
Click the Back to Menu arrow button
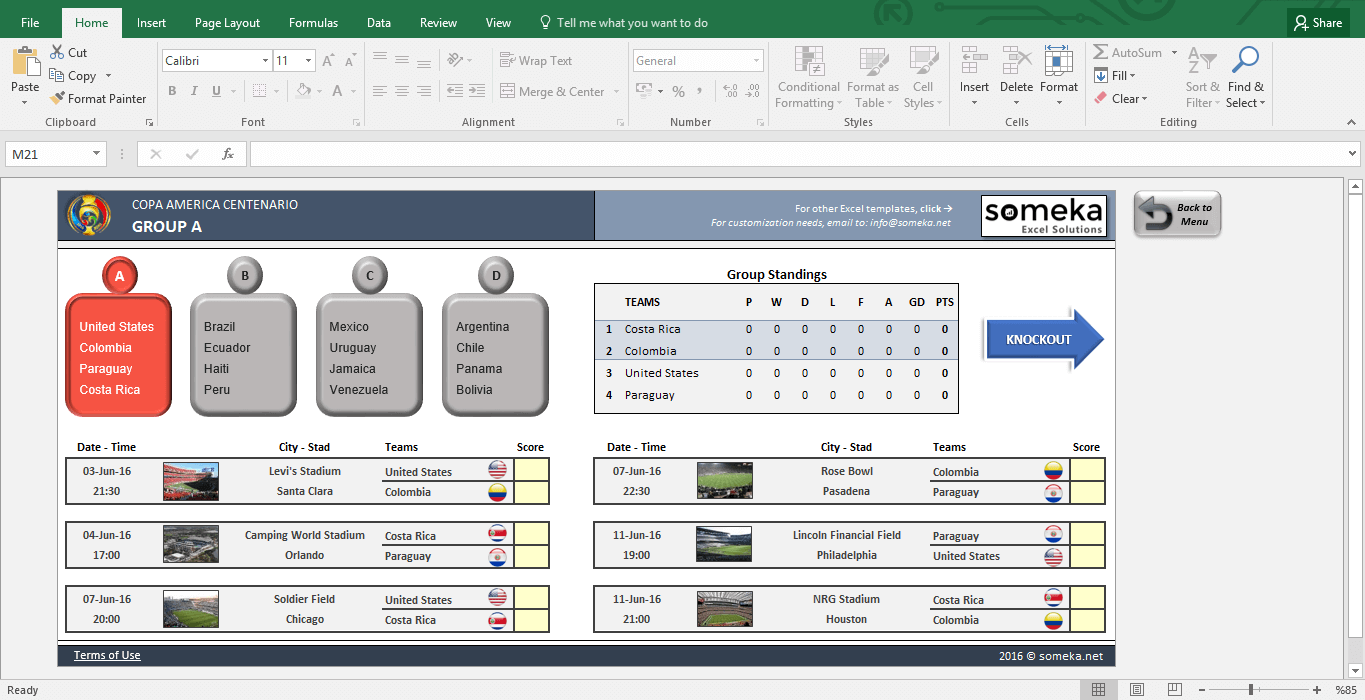point(1177,215)
